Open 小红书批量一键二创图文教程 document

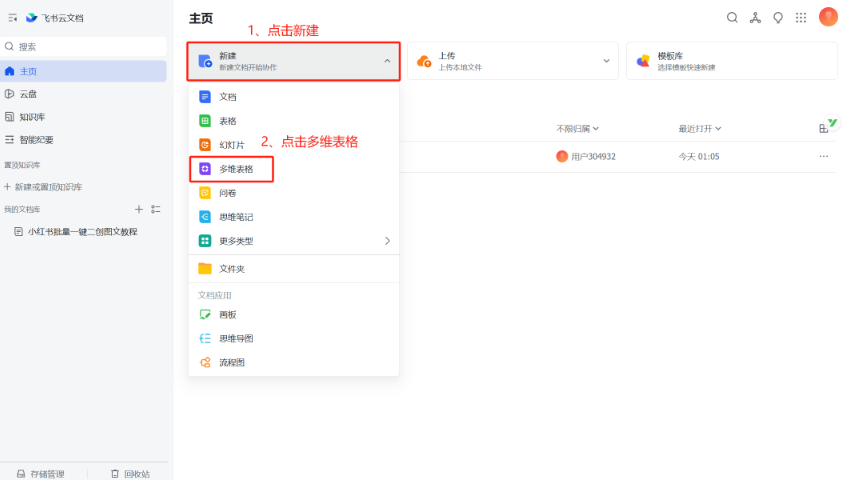tap(82, 232)
